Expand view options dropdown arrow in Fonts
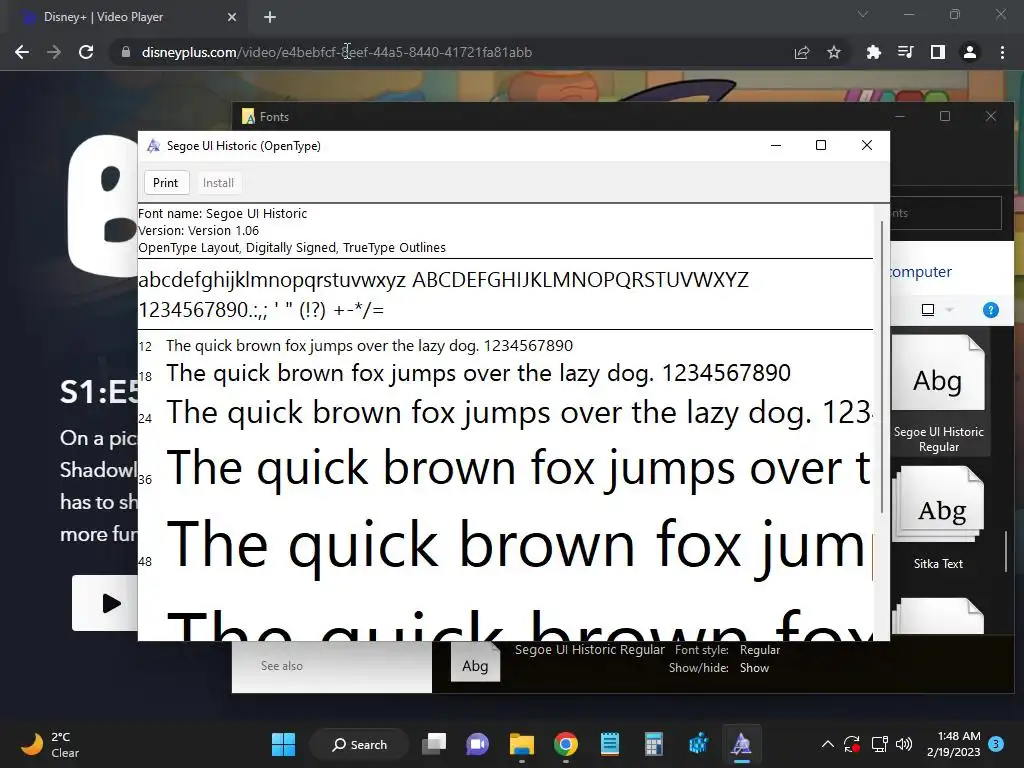Image resolution: width=1024 pixels, height=768 pixels. [x=950, y=310]
